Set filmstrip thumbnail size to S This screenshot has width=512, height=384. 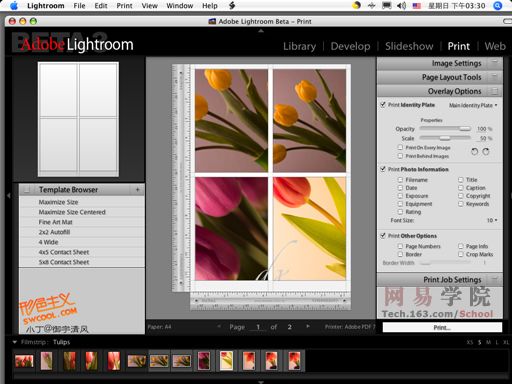click(480, 342)
